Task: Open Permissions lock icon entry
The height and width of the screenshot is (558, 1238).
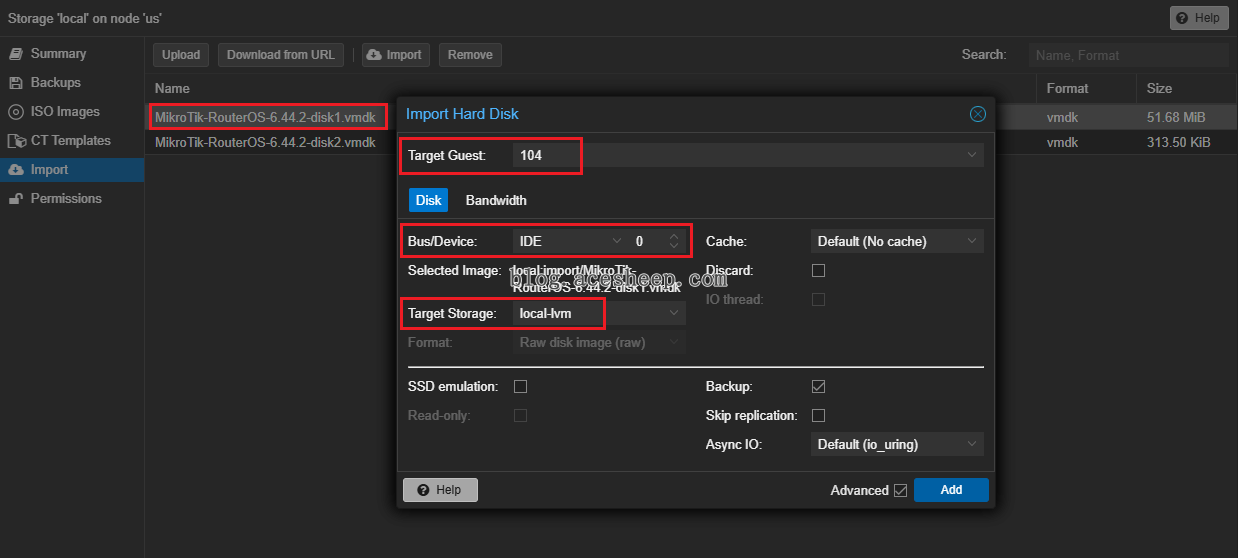Action: 16,199
